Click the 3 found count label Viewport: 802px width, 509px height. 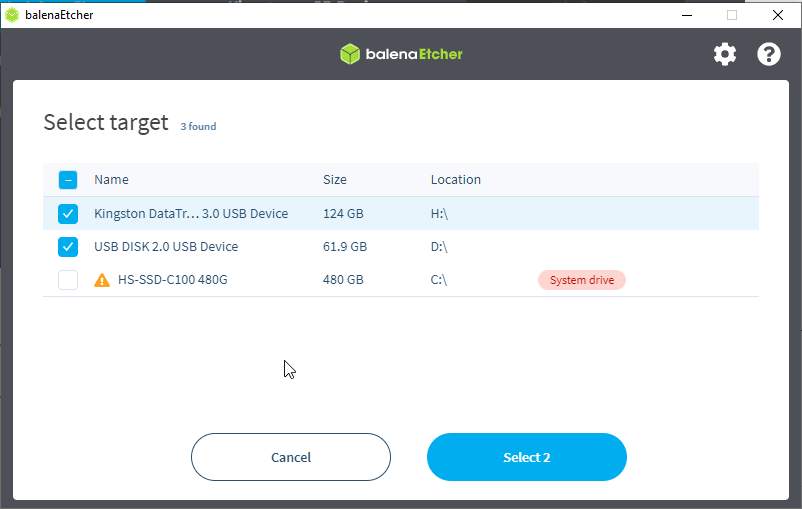(198, 126)
